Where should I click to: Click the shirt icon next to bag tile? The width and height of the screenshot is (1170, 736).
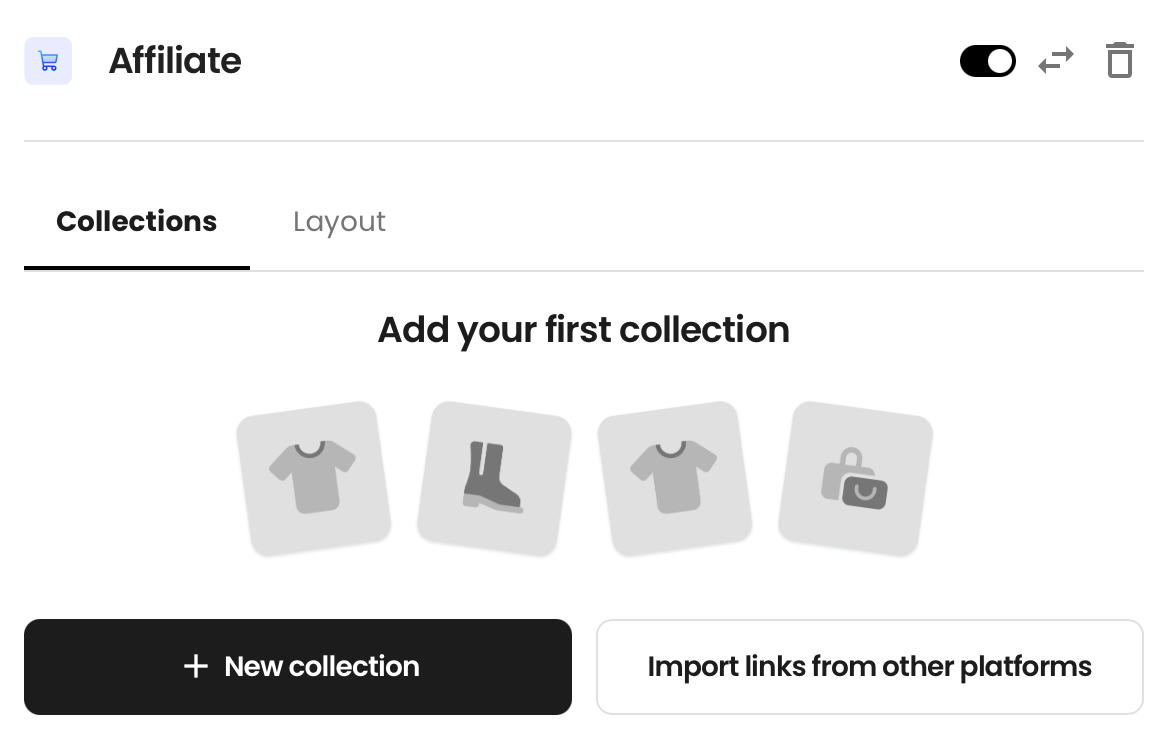pyautogui.click(x=674, y=476)
